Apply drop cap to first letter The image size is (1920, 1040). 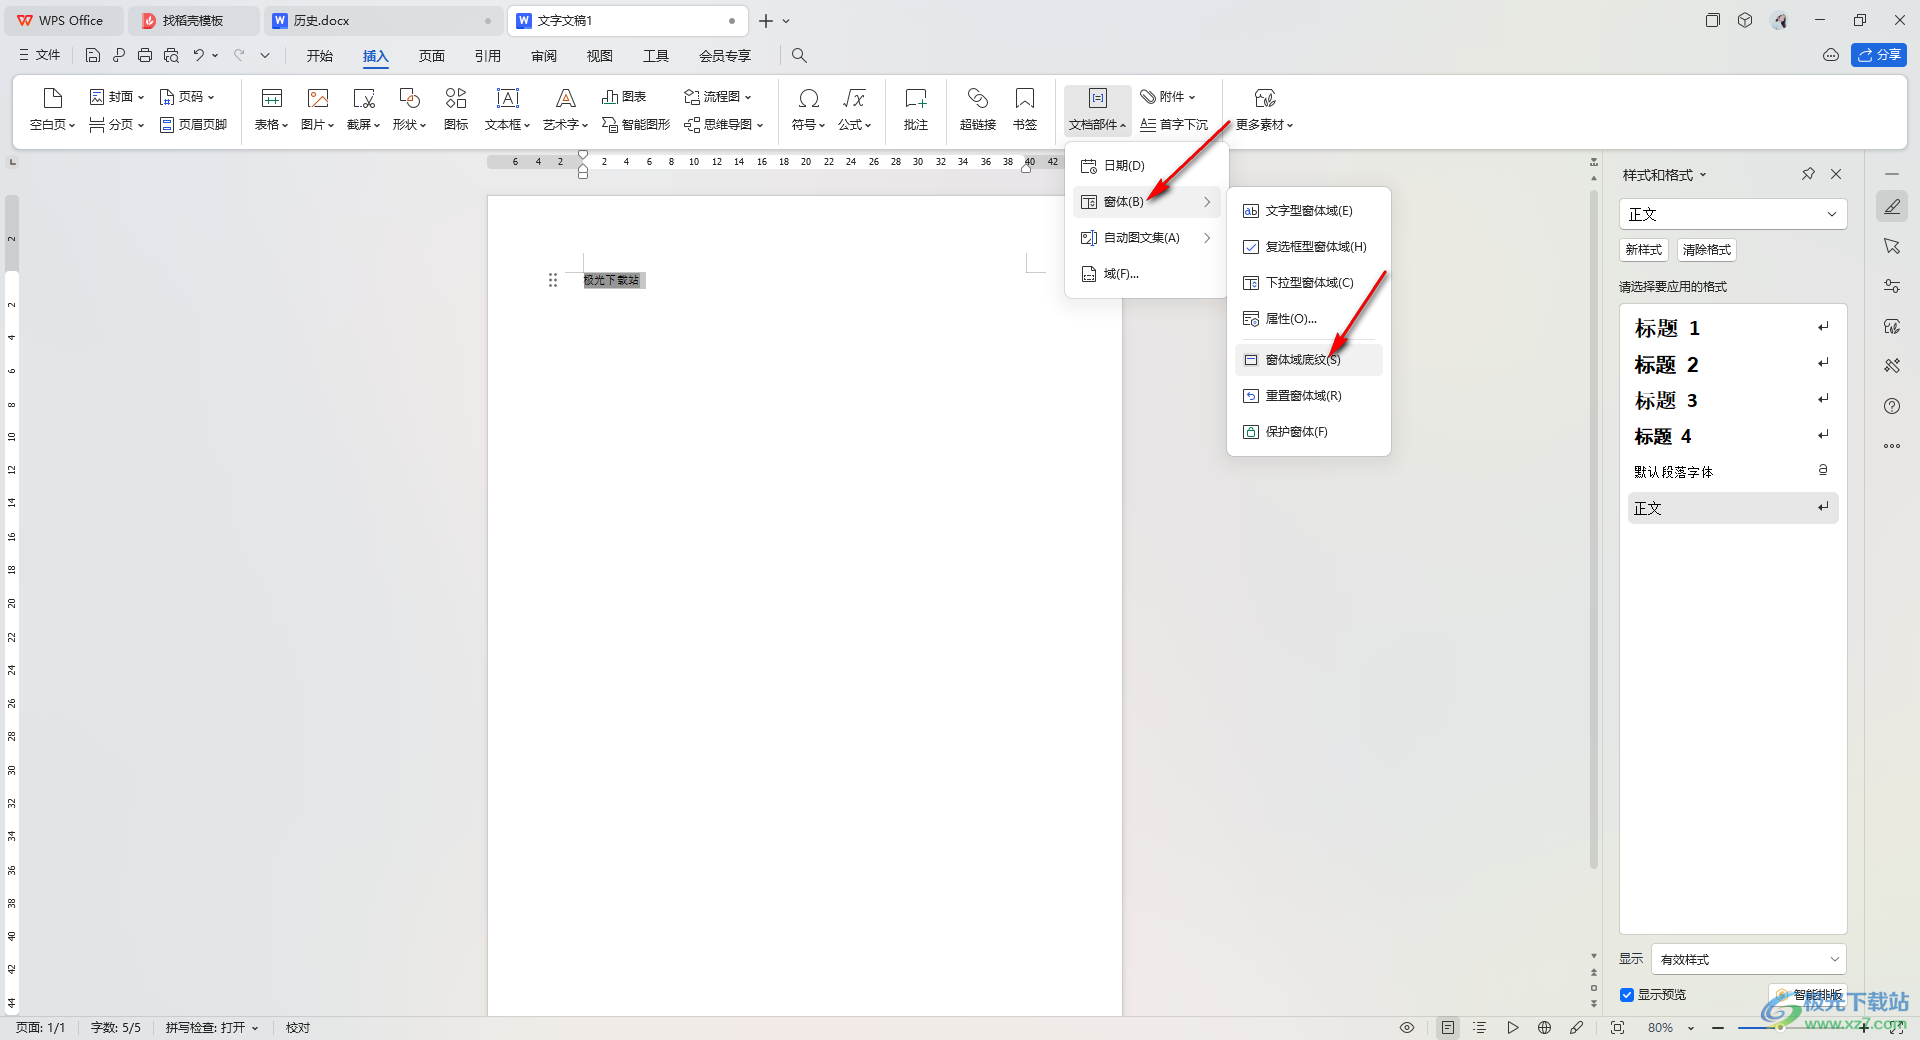(x=1174, y=125)
